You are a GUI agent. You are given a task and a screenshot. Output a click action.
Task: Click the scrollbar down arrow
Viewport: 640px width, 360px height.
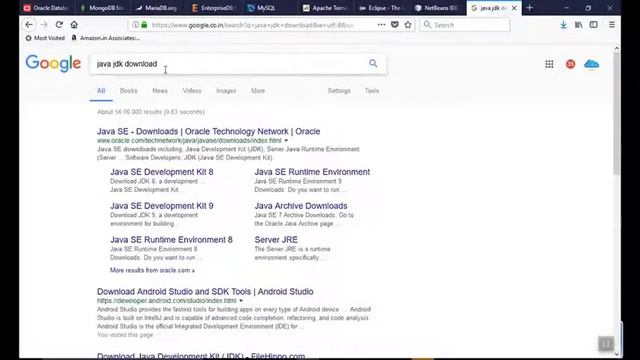pos(616,354)
